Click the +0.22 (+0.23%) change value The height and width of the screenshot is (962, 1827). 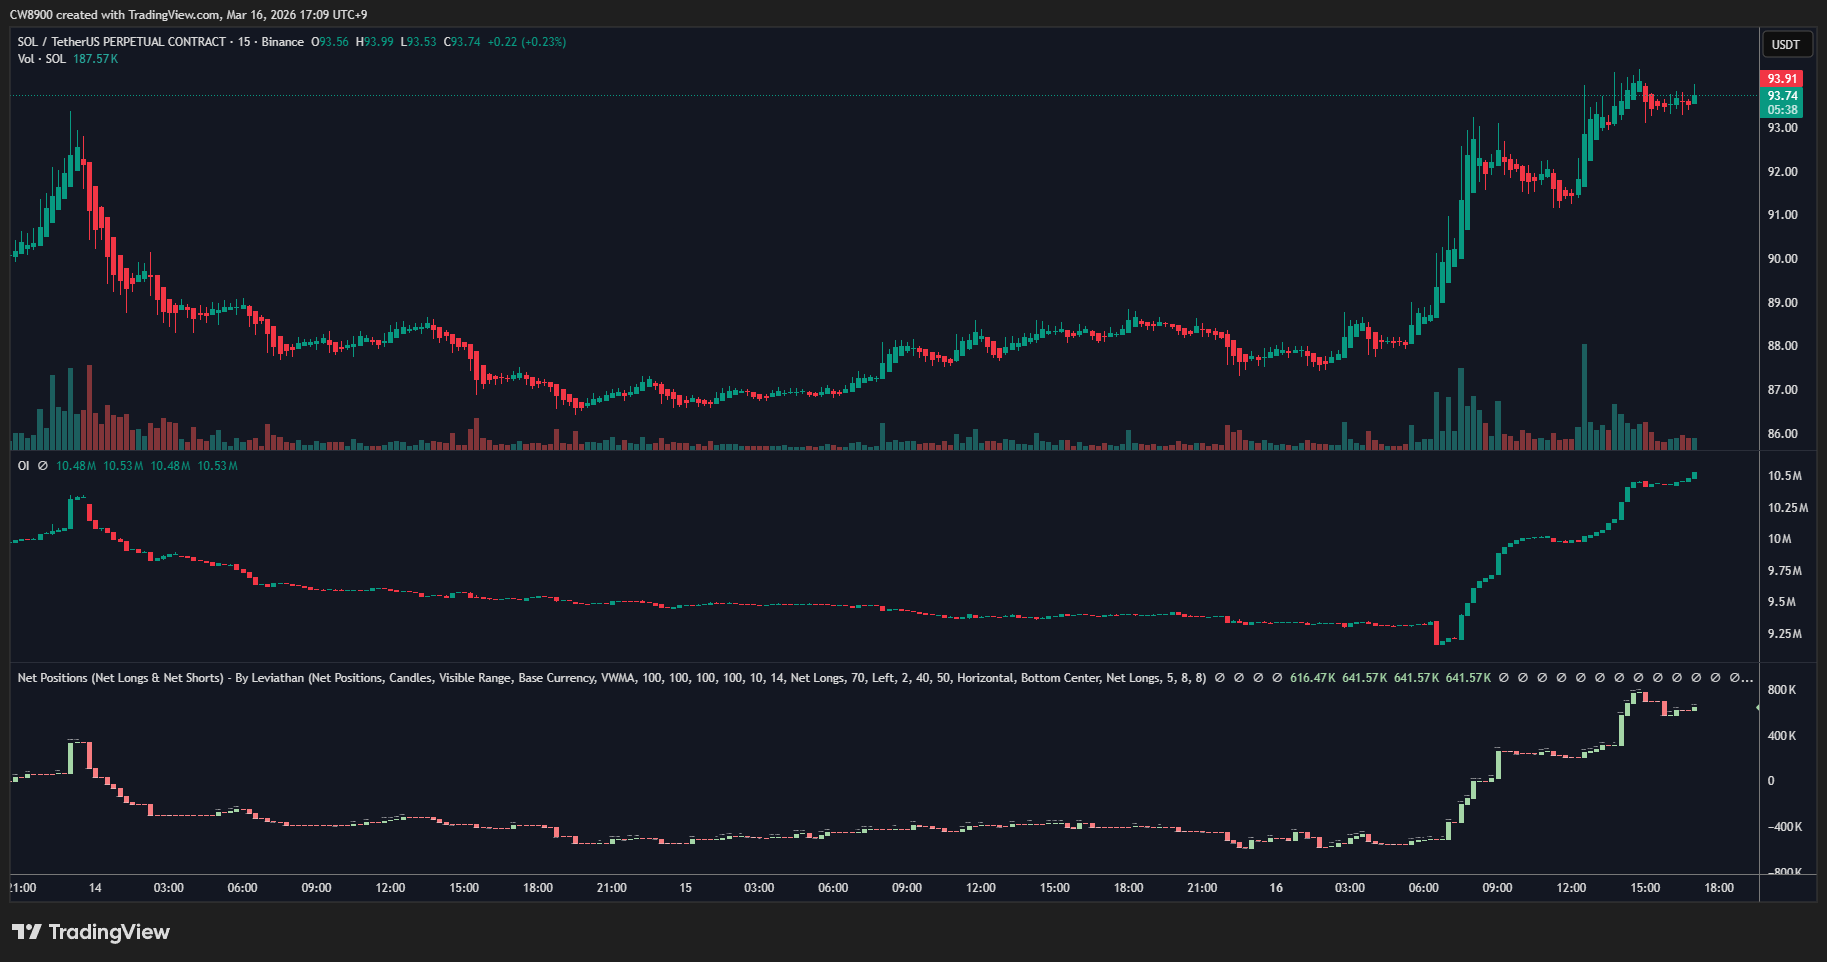click(527, 42)
